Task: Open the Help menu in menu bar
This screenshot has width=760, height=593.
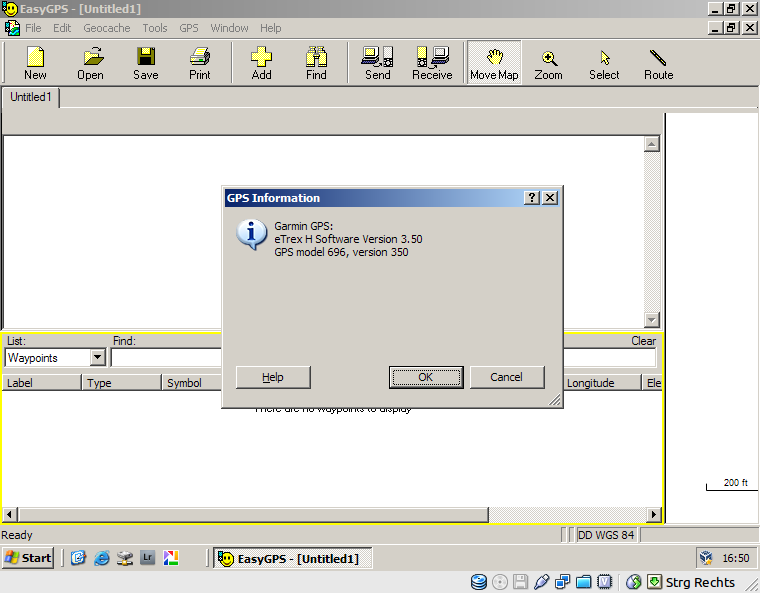Action: pos(270,28)
